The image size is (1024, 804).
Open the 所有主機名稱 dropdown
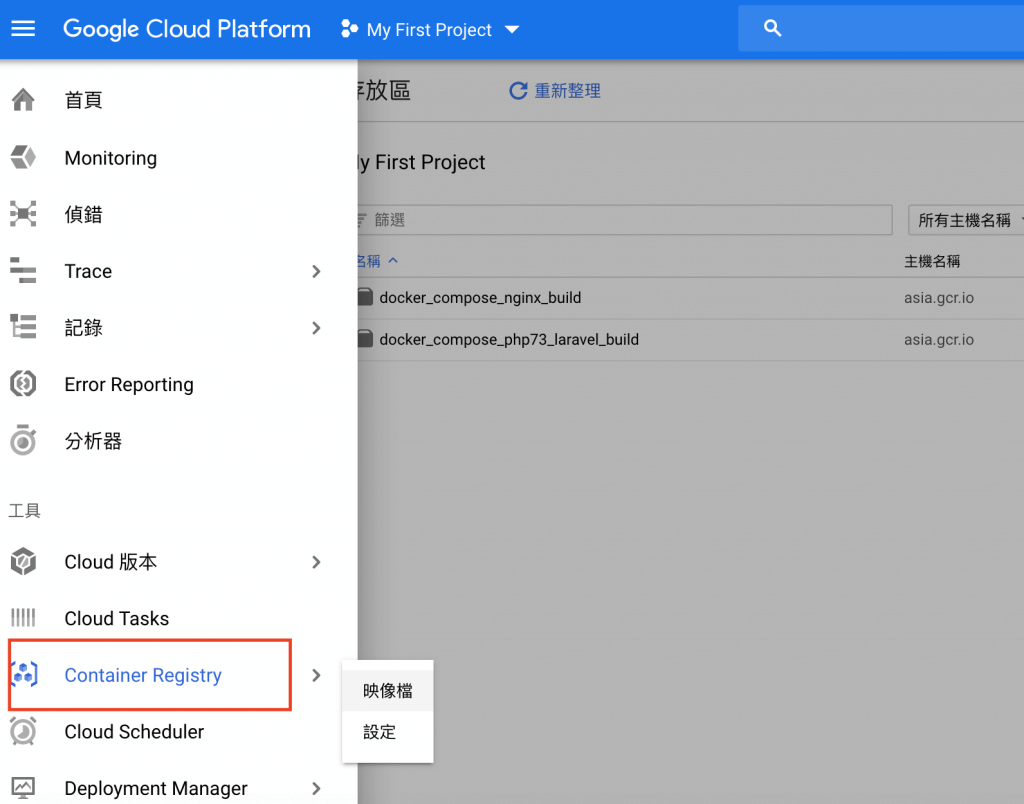(x=967, y=220)
